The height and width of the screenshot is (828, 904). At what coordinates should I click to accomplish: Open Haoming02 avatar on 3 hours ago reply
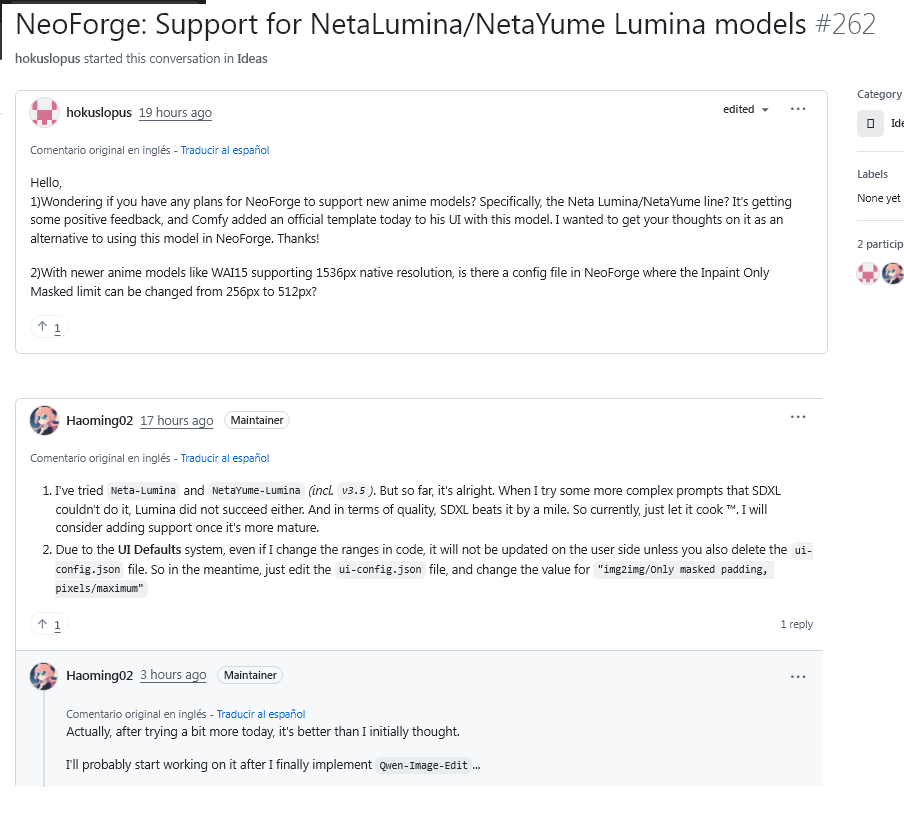pos(44,676)
